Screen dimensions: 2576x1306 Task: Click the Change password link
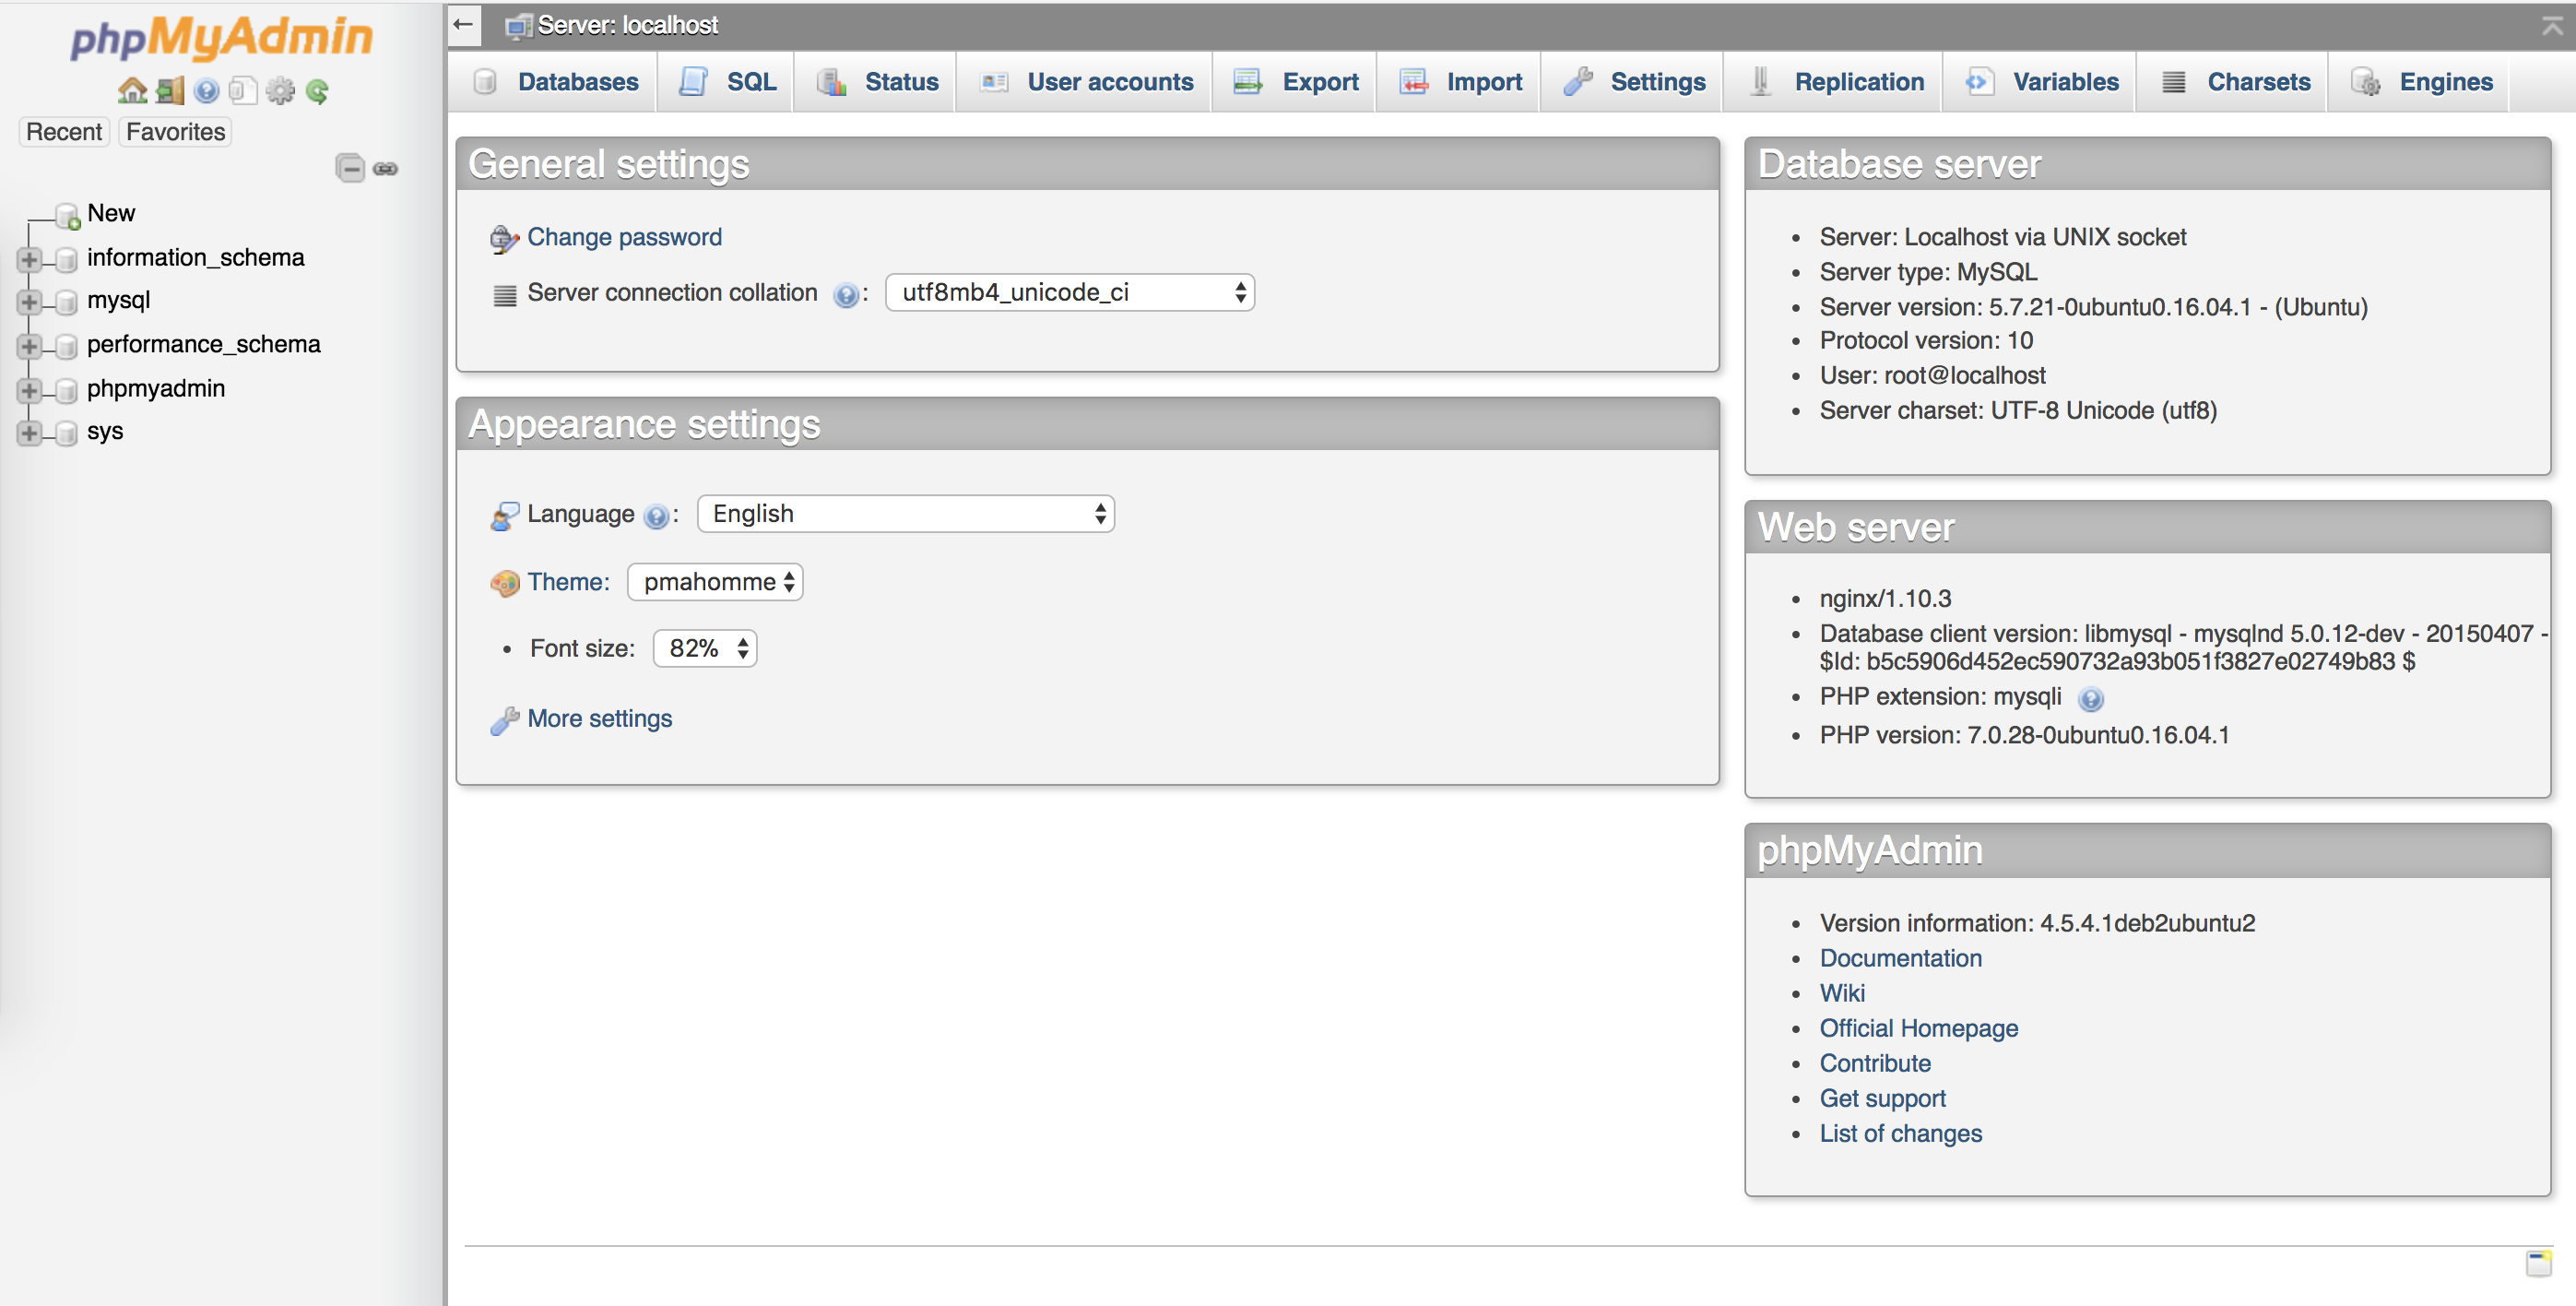(622, 235)
